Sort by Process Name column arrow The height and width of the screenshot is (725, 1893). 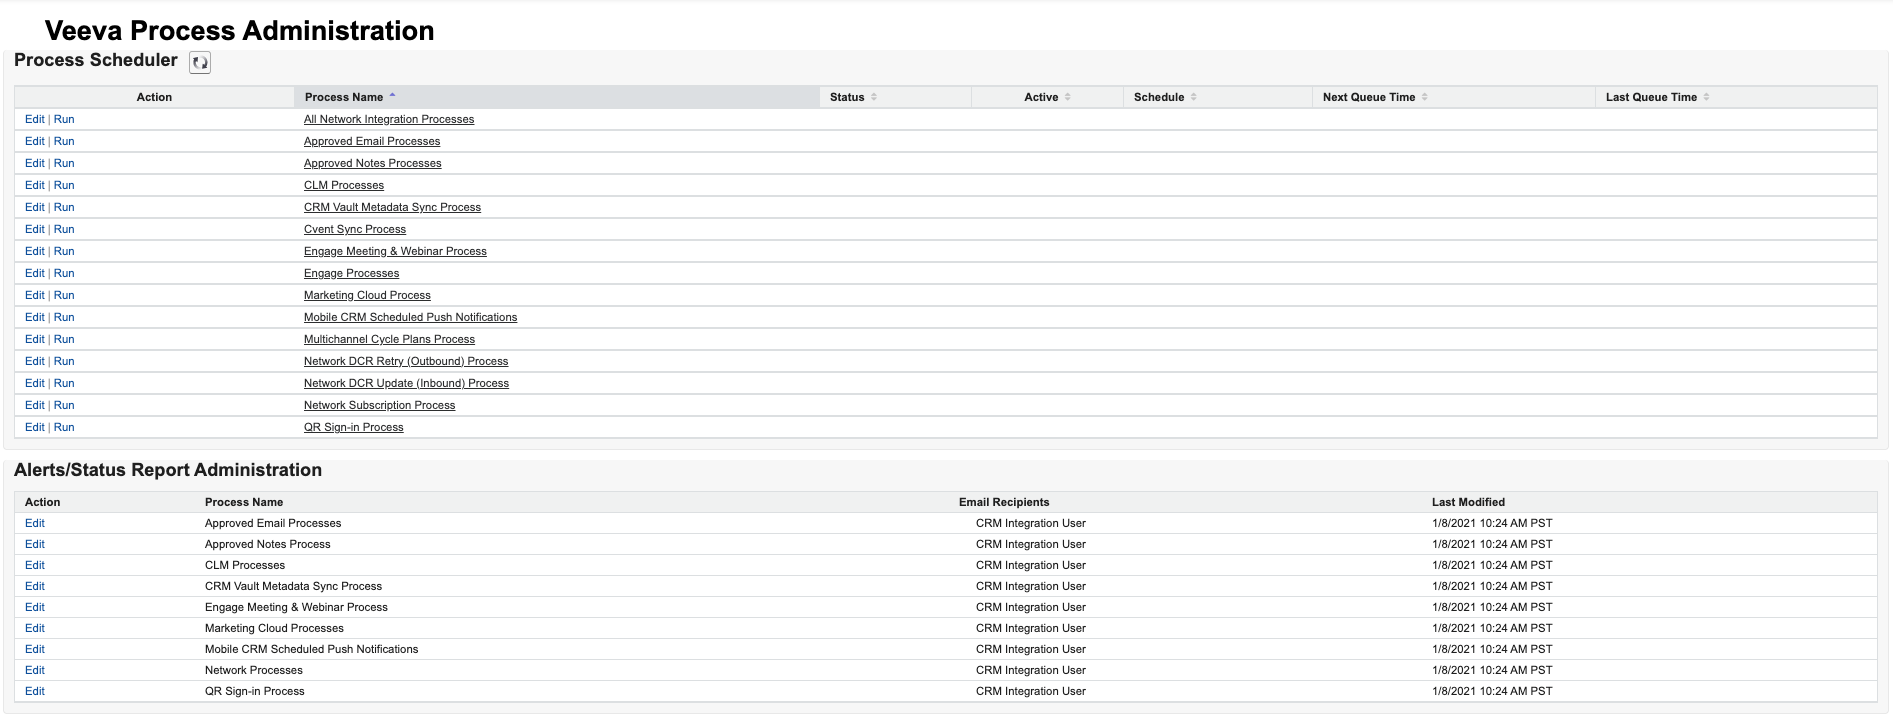coord(392,96)
